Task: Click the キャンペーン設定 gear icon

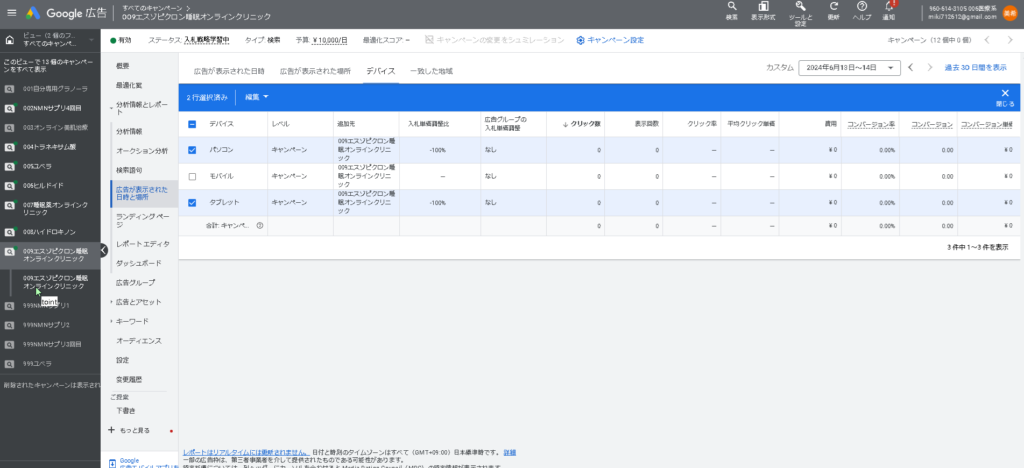Action: [580, 40]
